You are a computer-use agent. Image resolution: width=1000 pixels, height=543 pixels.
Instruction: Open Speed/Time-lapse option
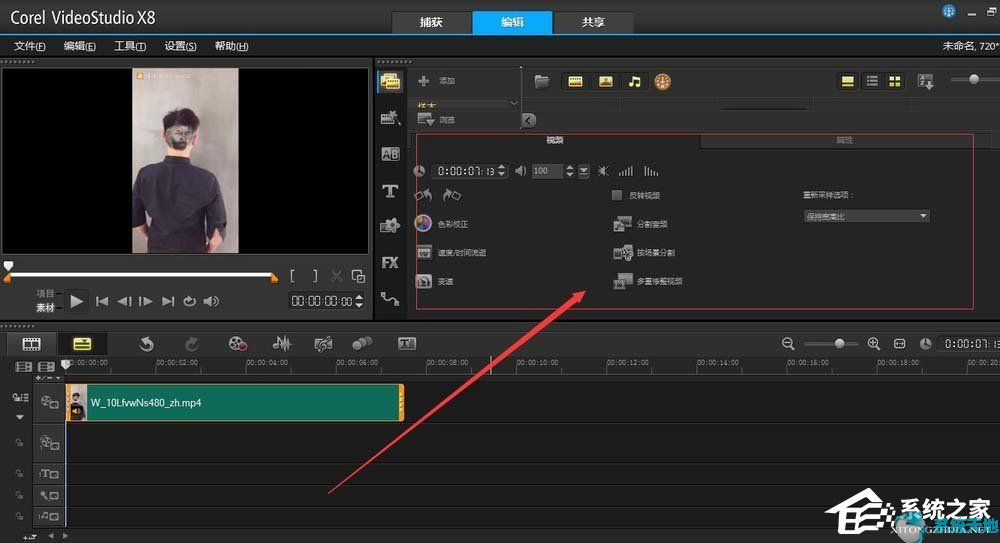[451, 253]
